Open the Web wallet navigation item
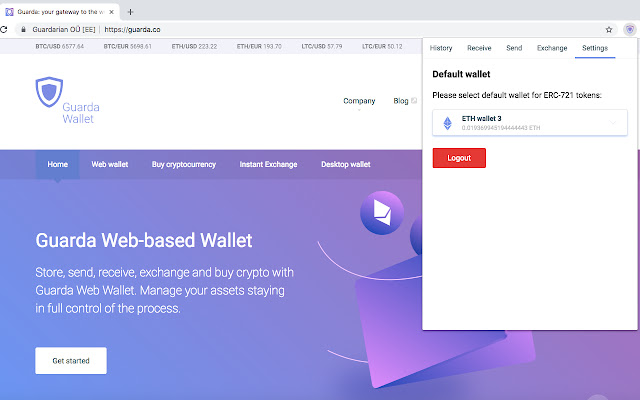The image size is (640, 400). coord(110,164)
